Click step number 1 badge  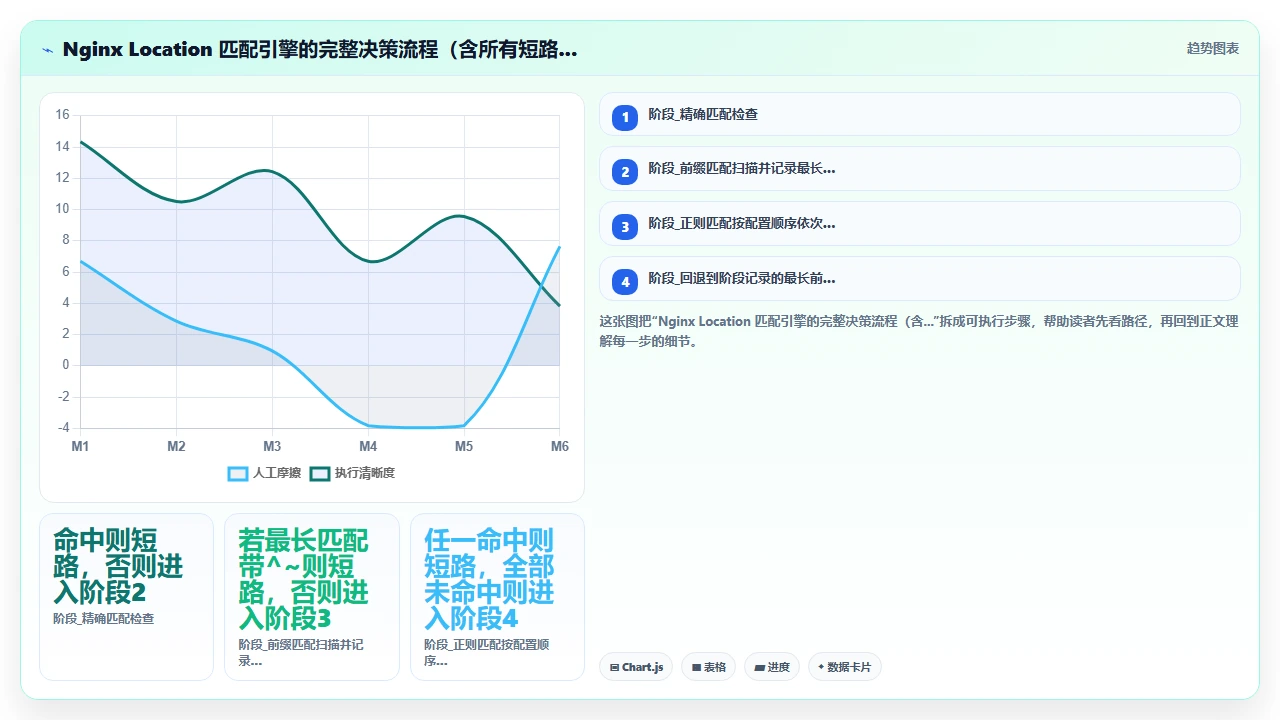tap(625, 117)
